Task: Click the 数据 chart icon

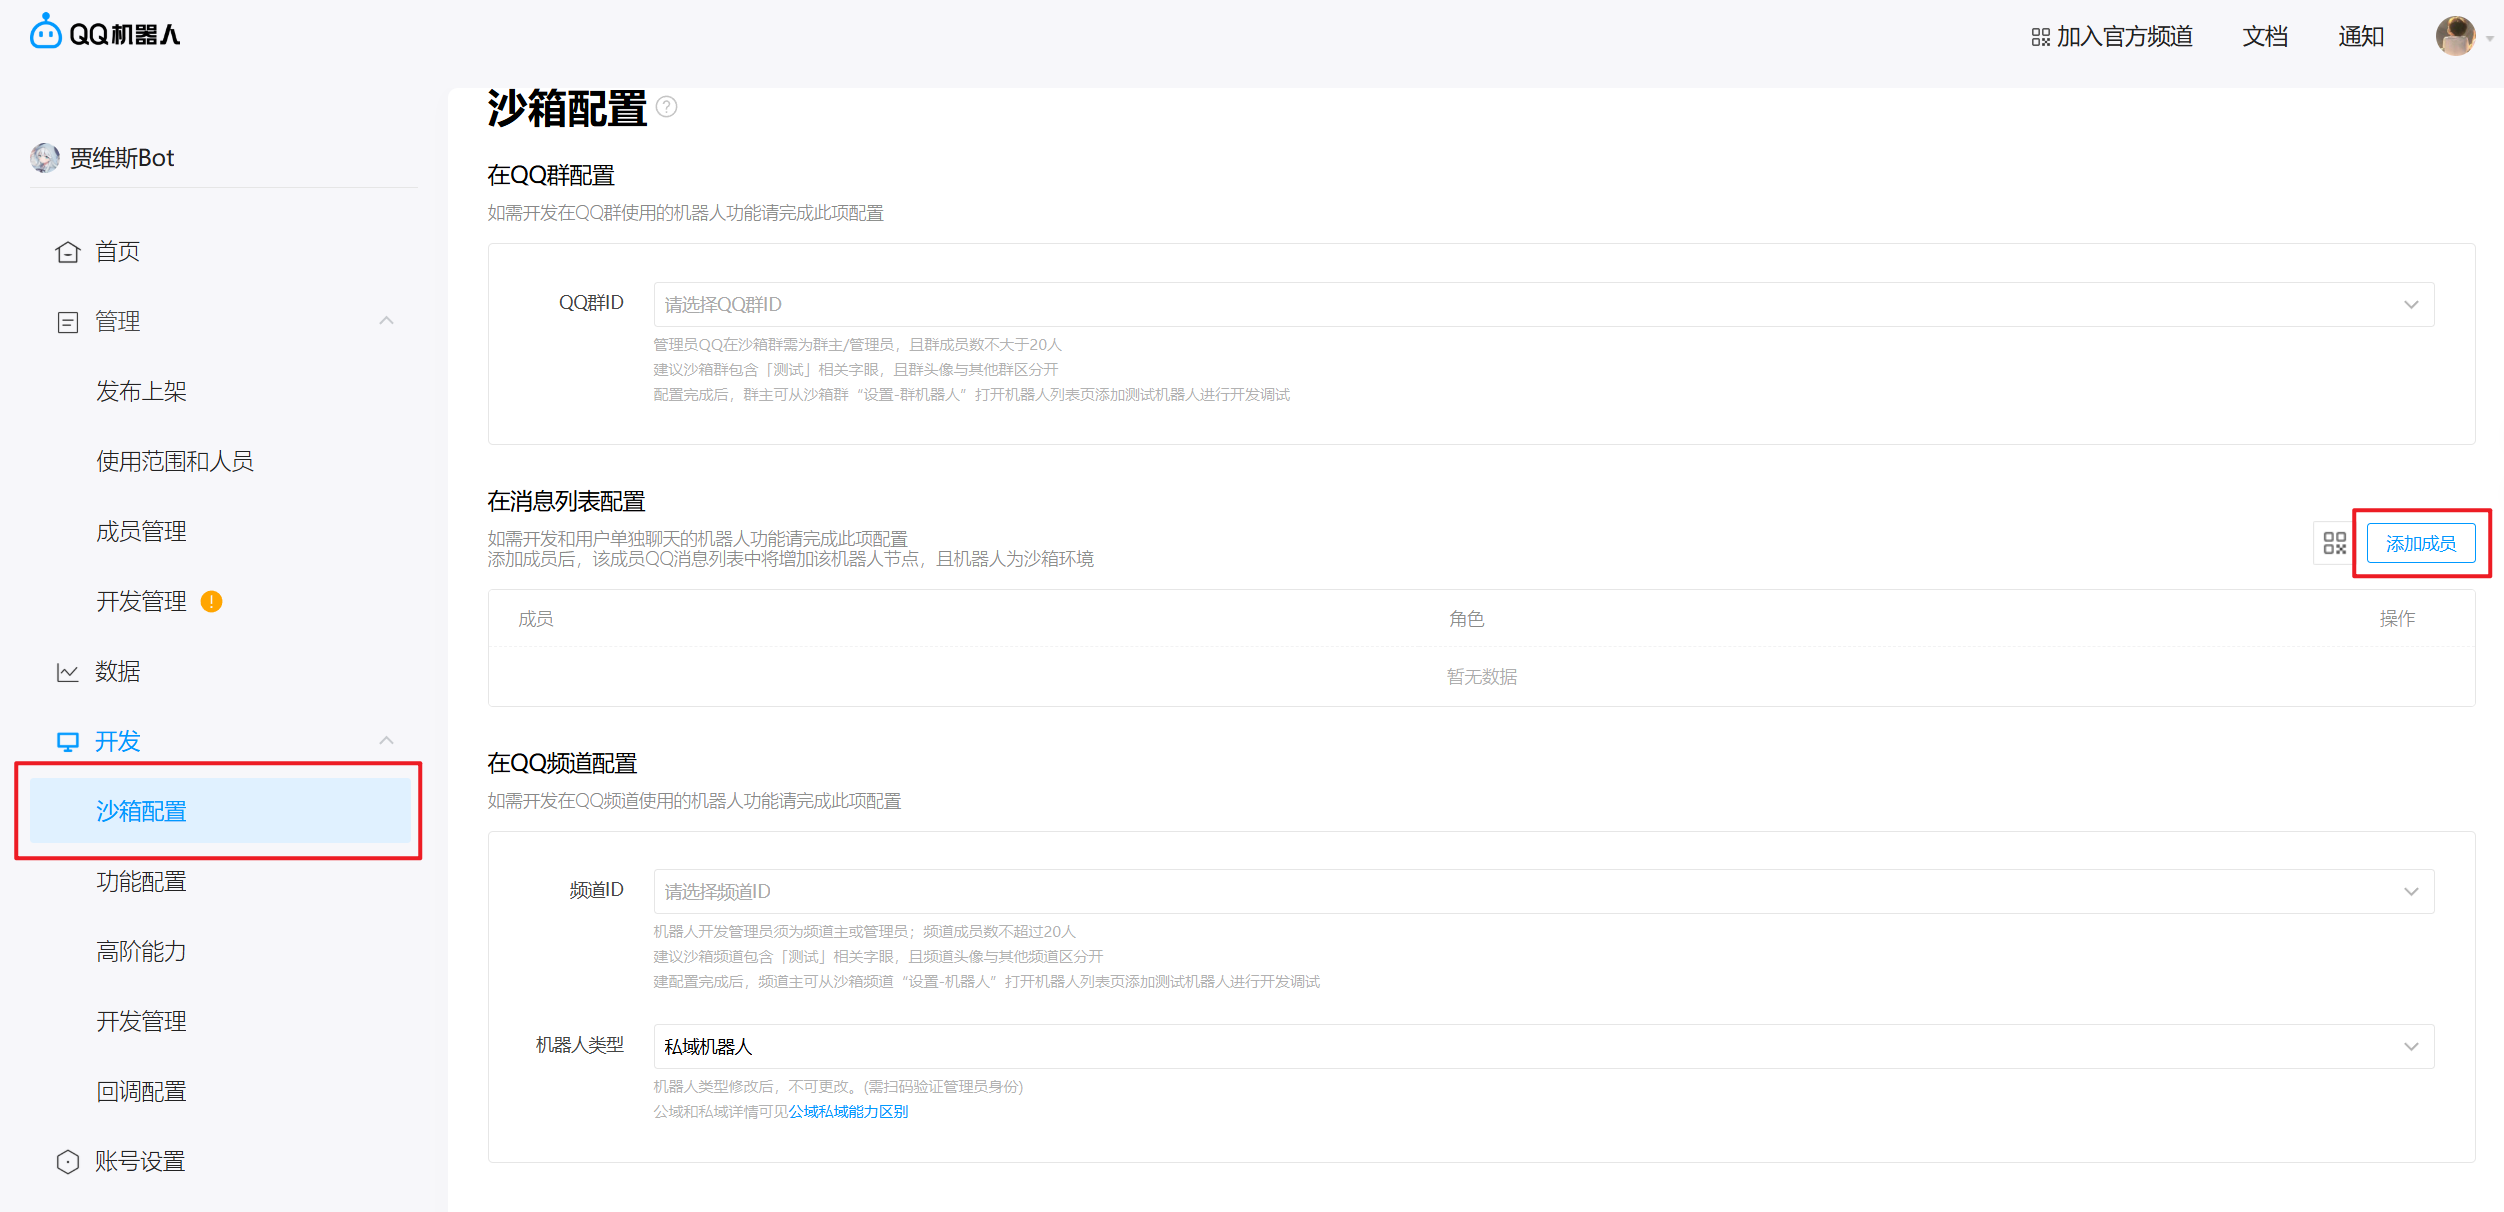Action: coord(67,672)
